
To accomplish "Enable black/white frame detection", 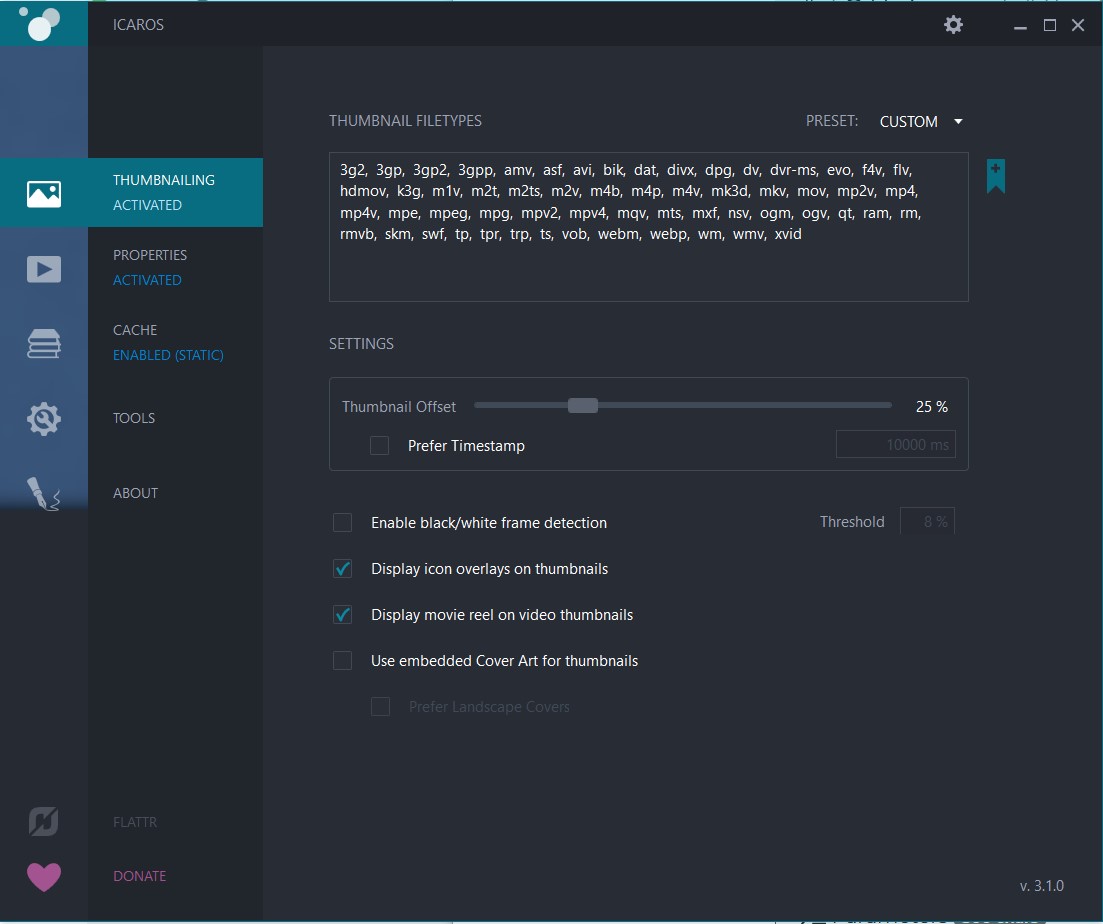I will [x=343, y=522].
